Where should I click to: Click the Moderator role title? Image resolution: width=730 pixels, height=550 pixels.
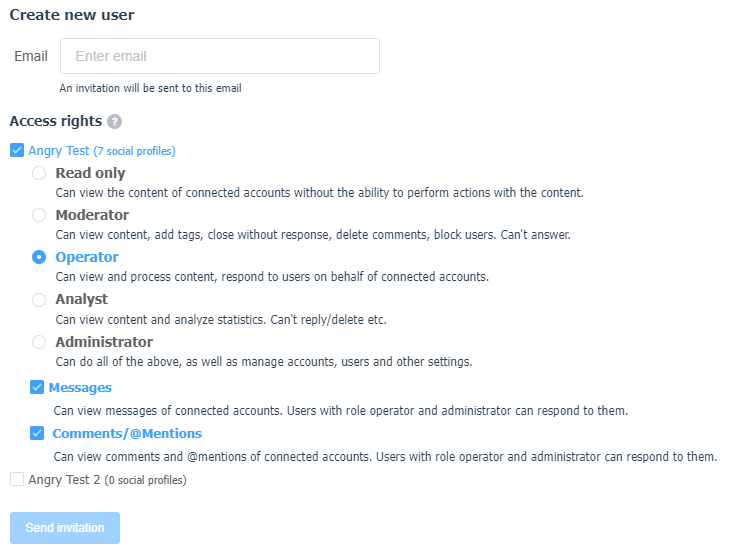click(92, 215)
